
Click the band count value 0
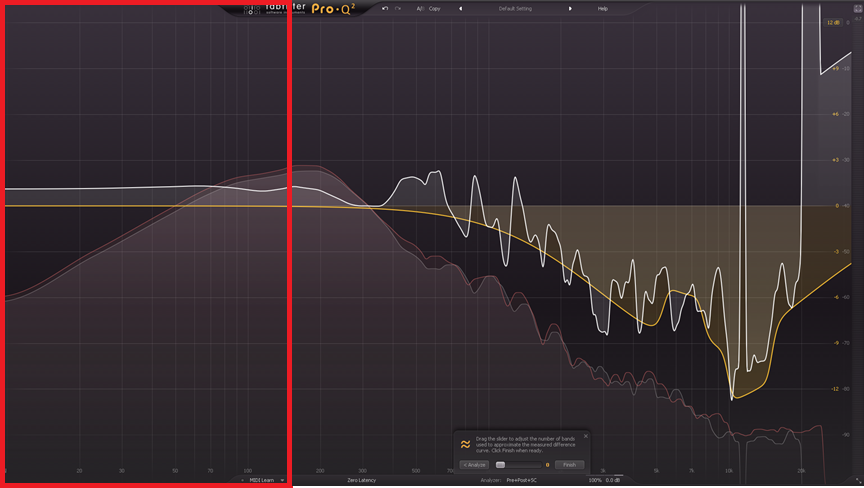point(547,465)
